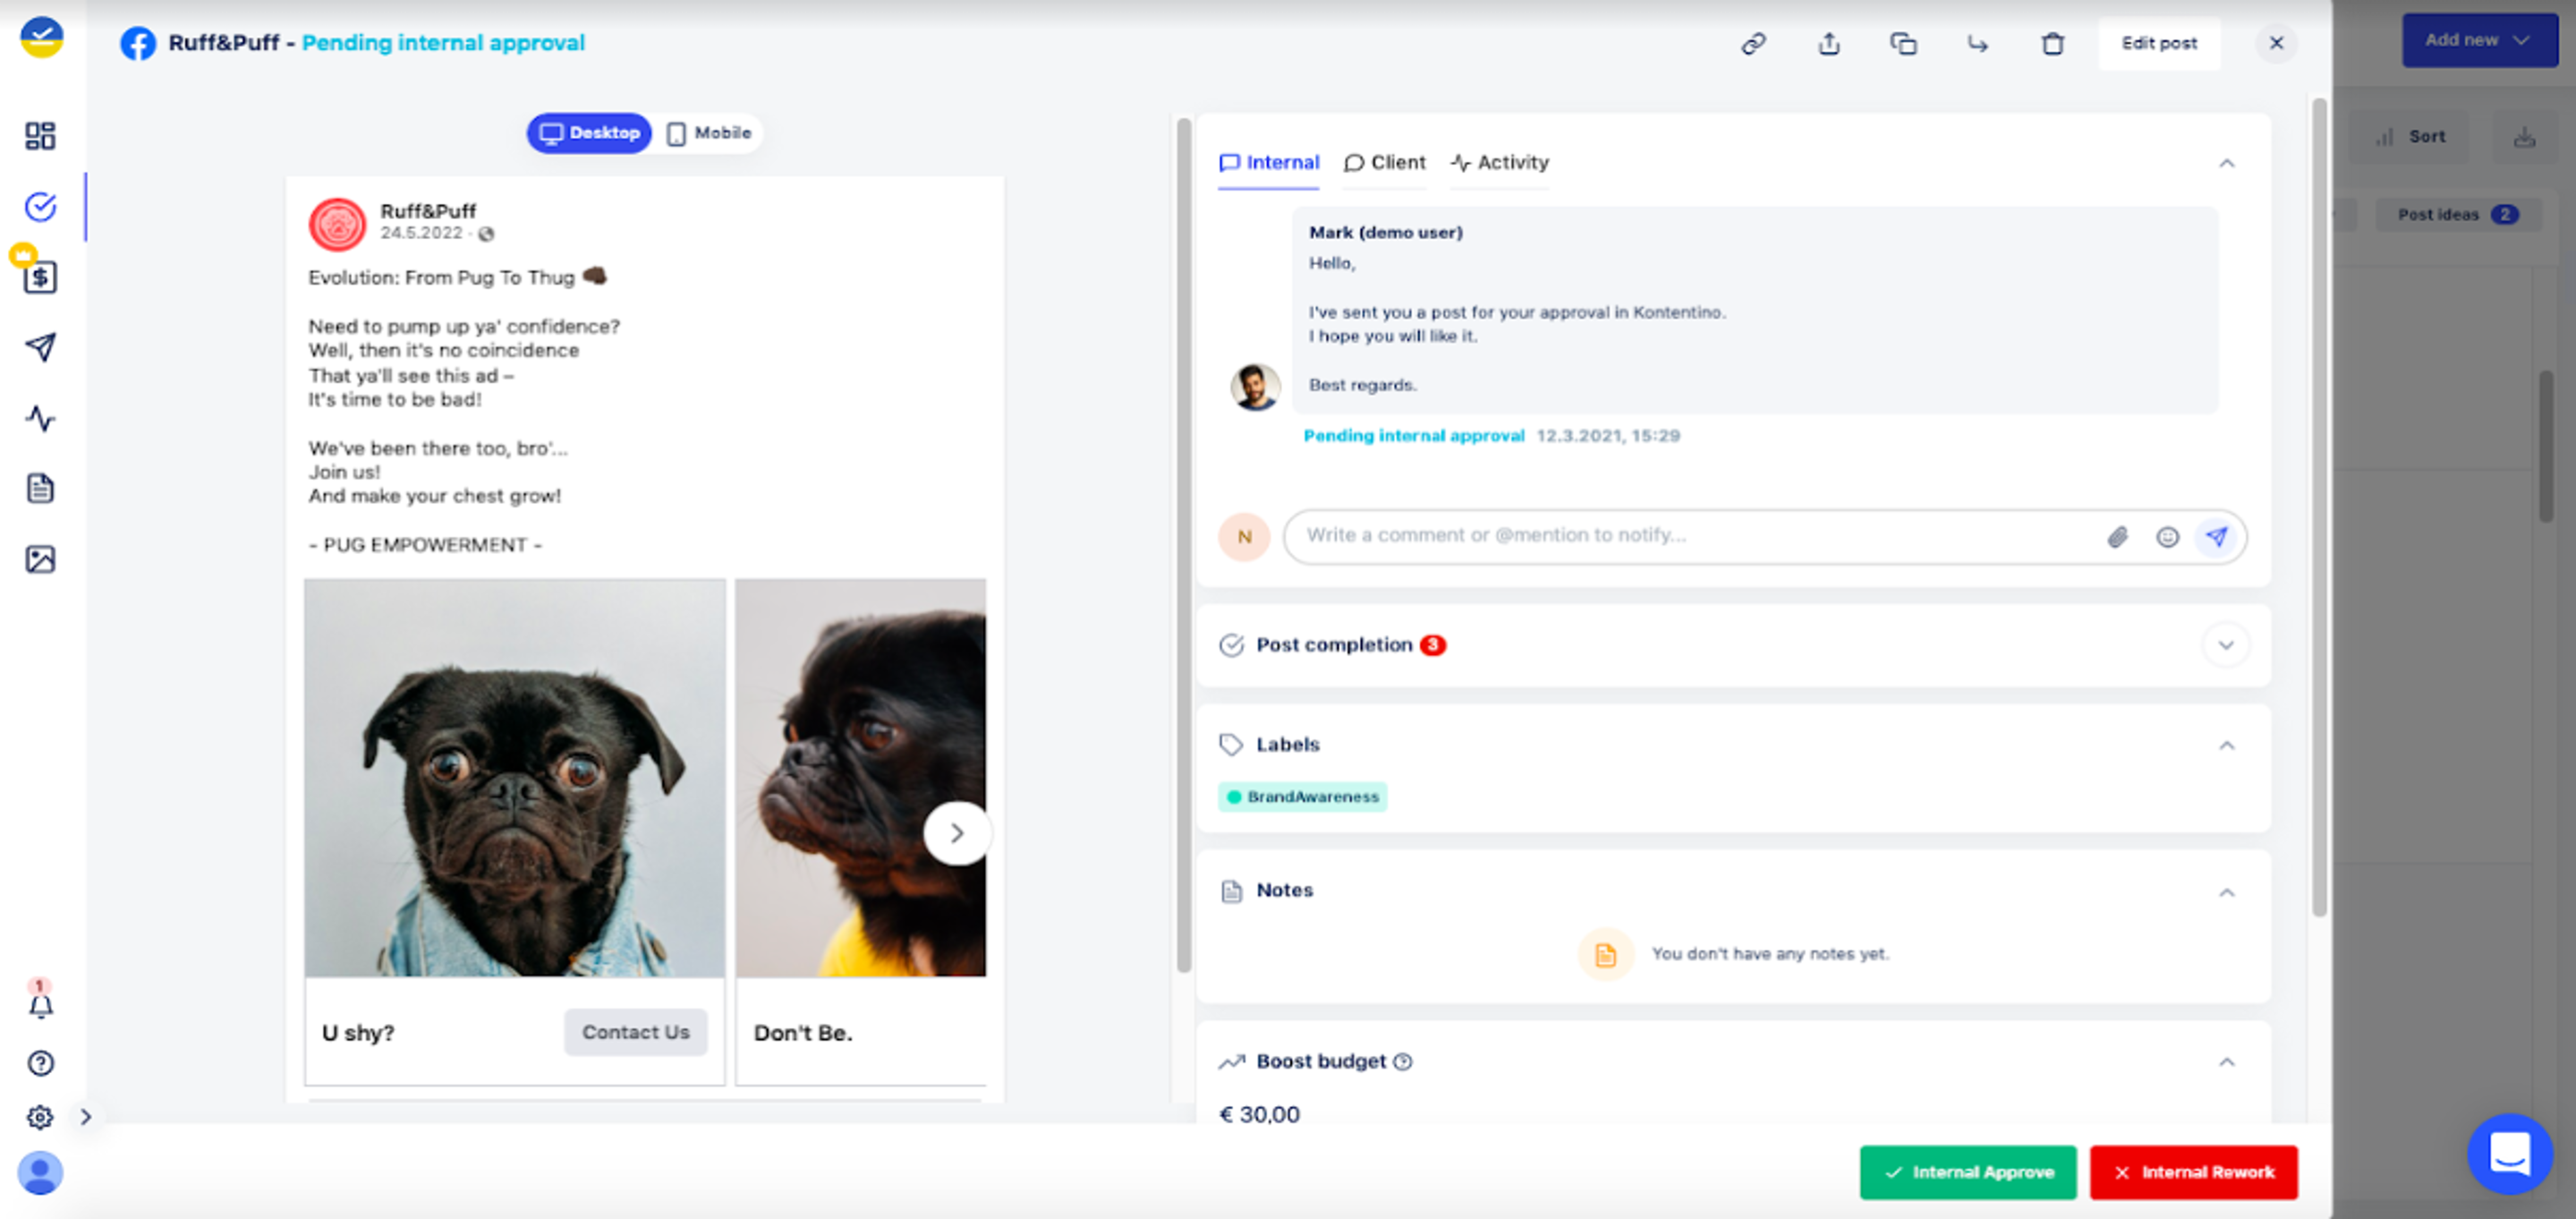
Task: Duplicate the post using copy icon
Action: pos(1903,43)
